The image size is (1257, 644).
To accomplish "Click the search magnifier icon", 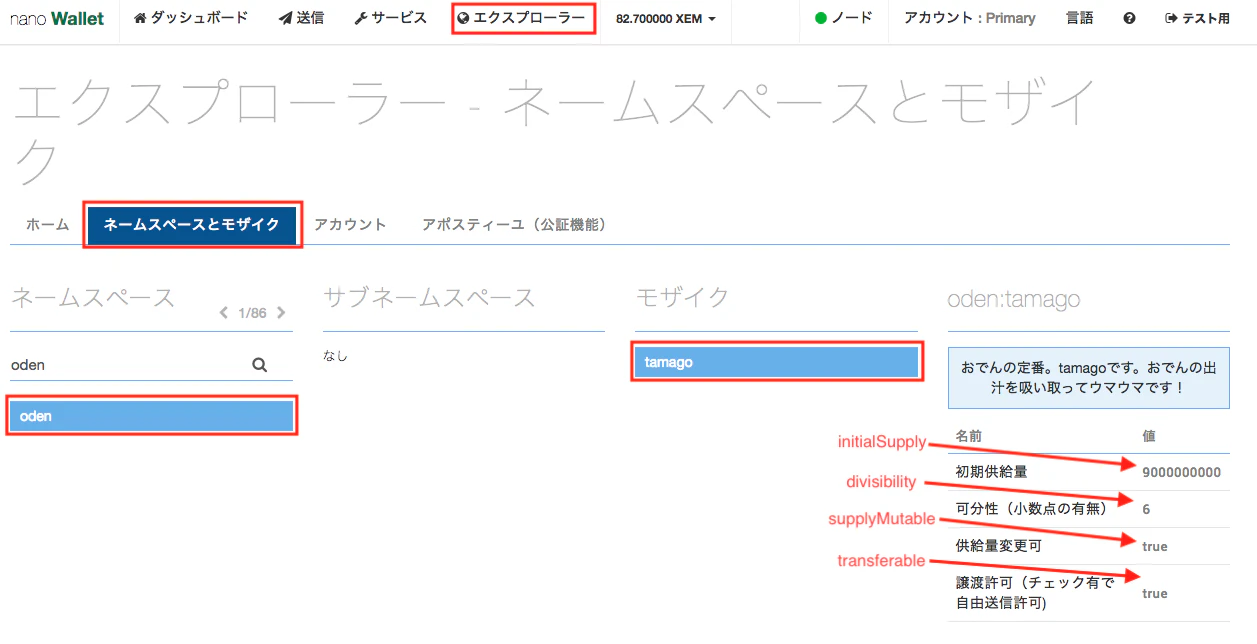I will pyautogui.click(x=260, y=365).
